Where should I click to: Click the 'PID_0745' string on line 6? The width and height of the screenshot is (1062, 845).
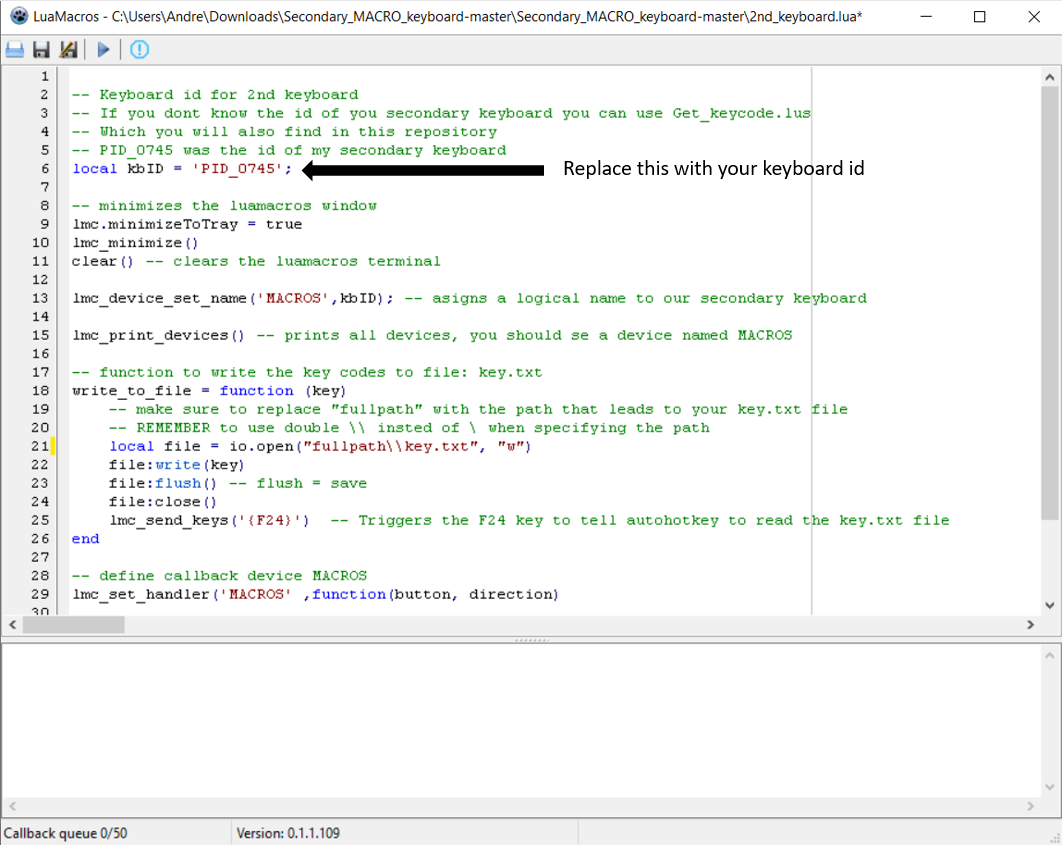click(x=237, y=169)
